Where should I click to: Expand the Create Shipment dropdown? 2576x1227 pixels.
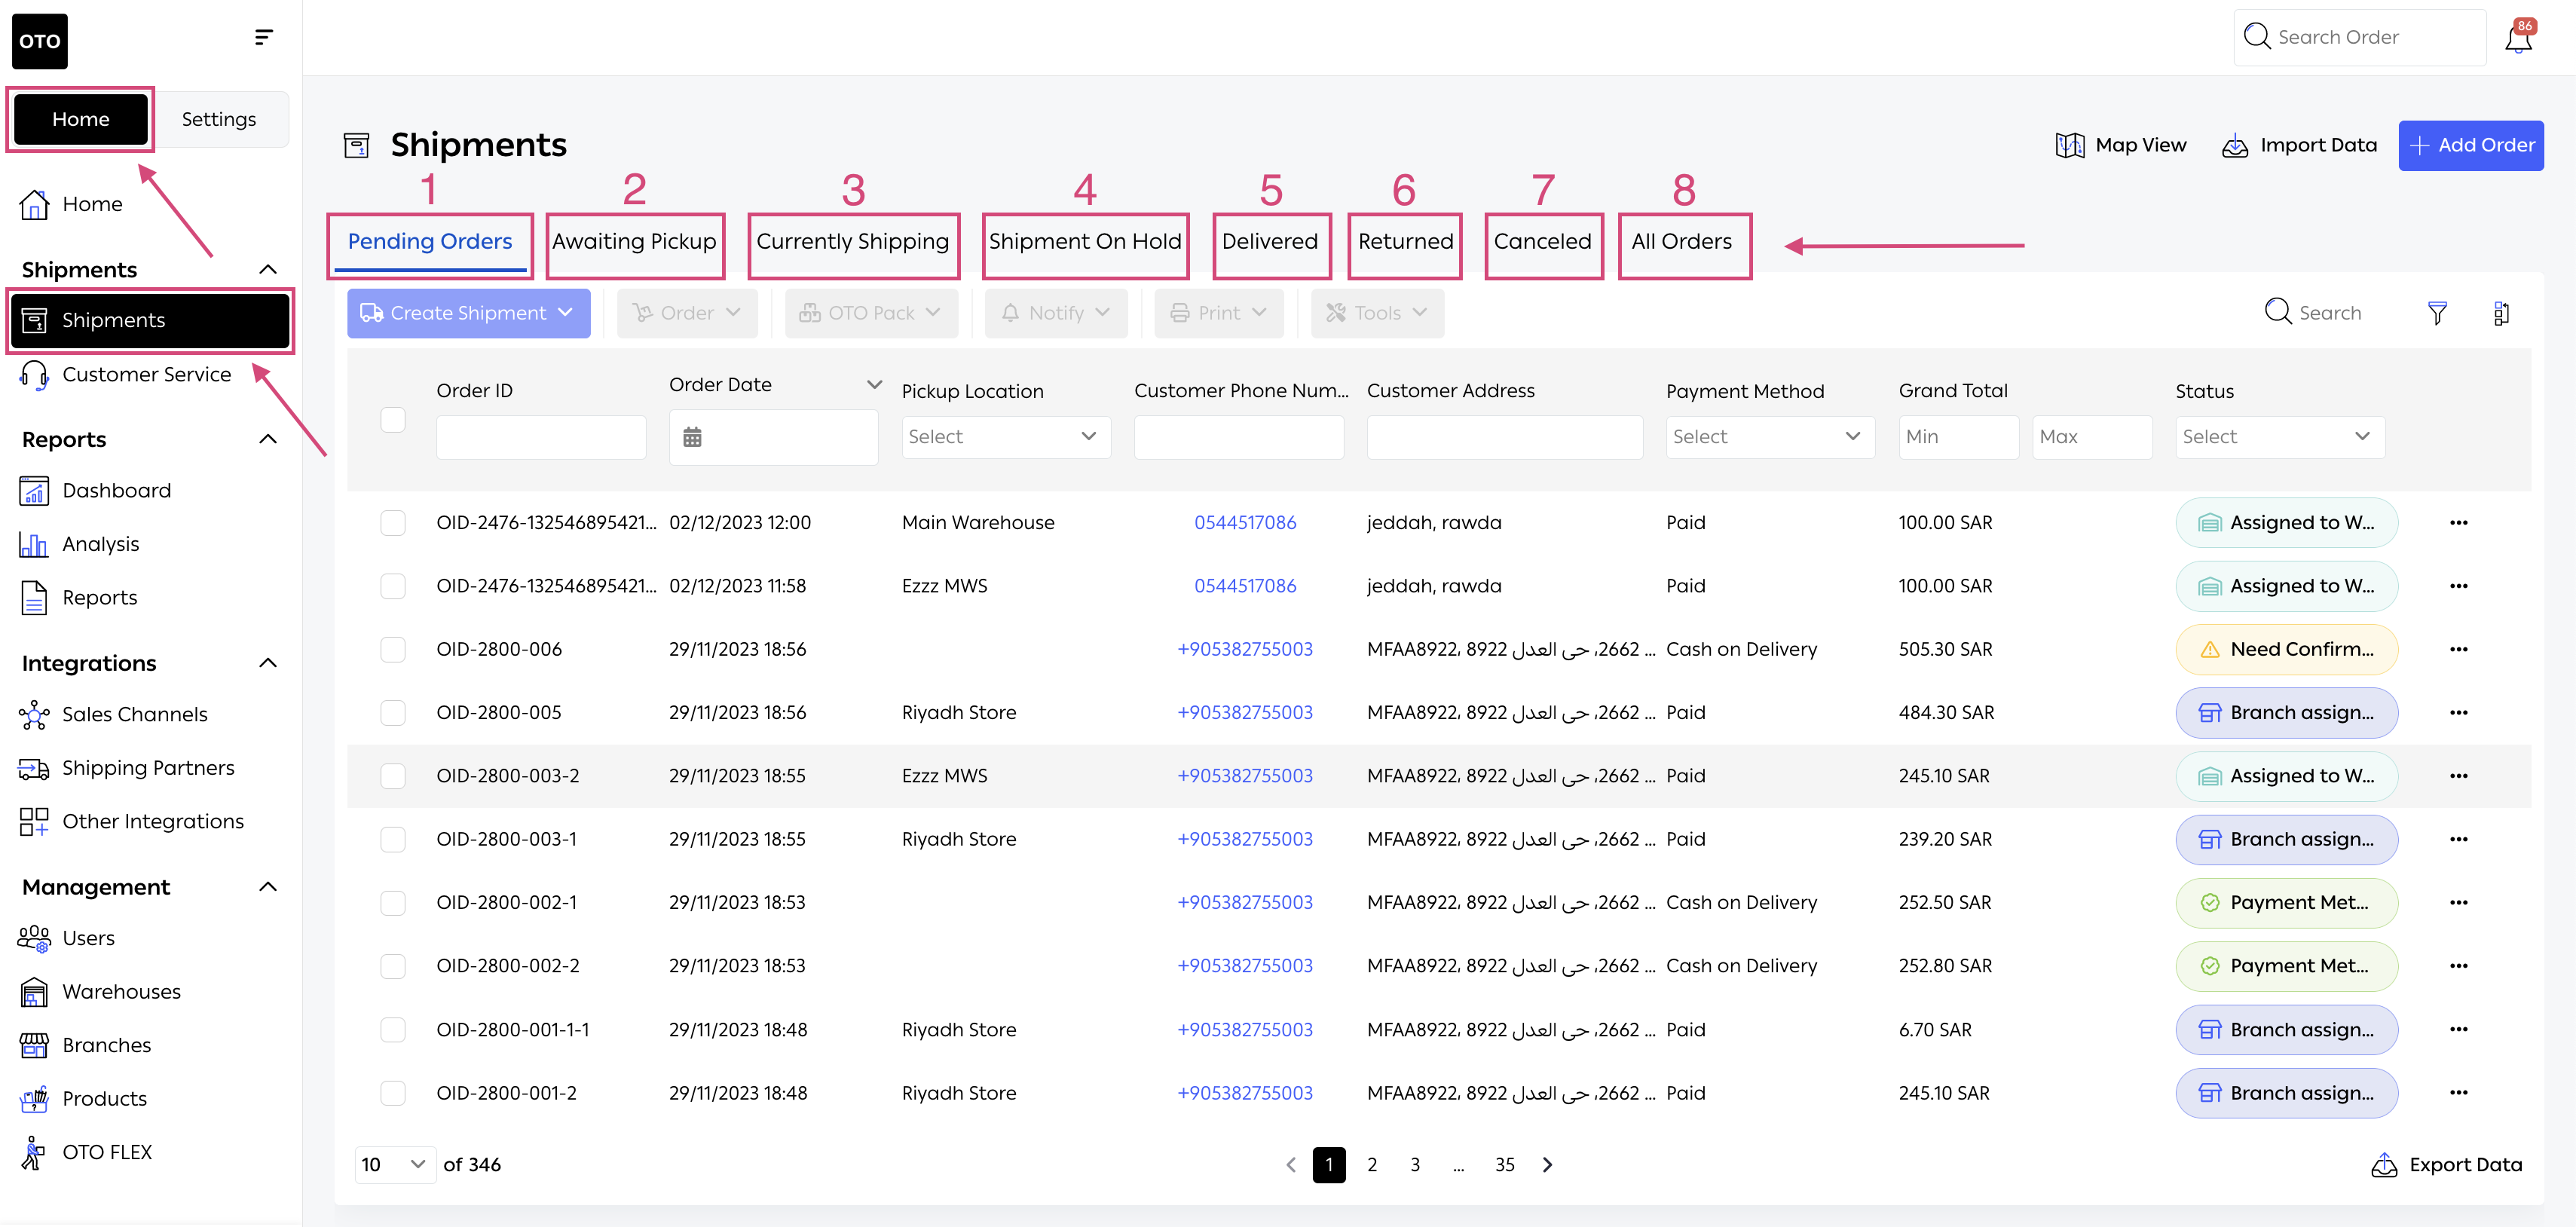click(x=468, y=313)
